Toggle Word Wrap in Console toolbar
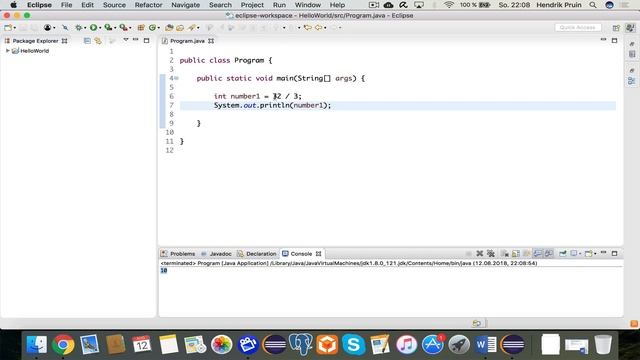640x360 pixels. pyautogui.click(x=527, y=253)
